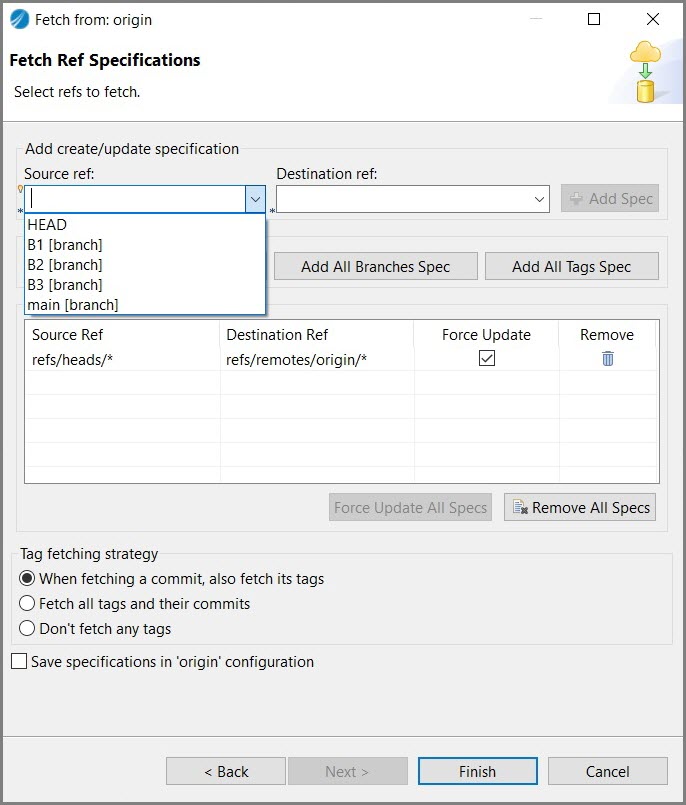Pick HEAD from the source ref list
The height and width of the screenshot is (805, 686).
tap(48, 225)
